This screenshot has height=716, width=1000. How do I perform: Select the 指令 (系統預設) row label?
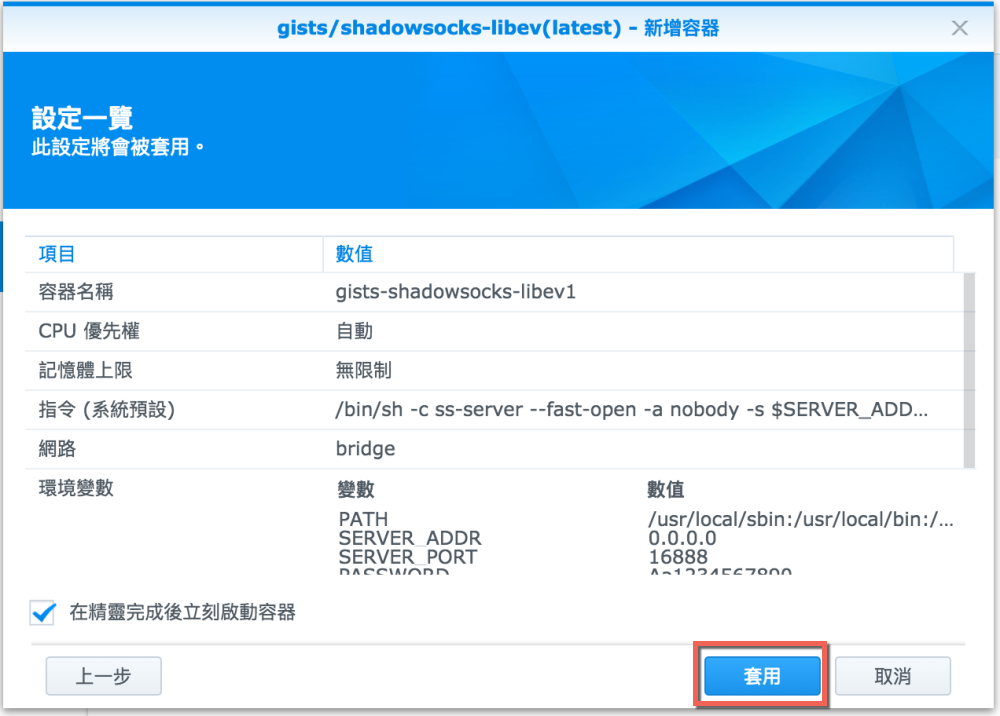107,409
